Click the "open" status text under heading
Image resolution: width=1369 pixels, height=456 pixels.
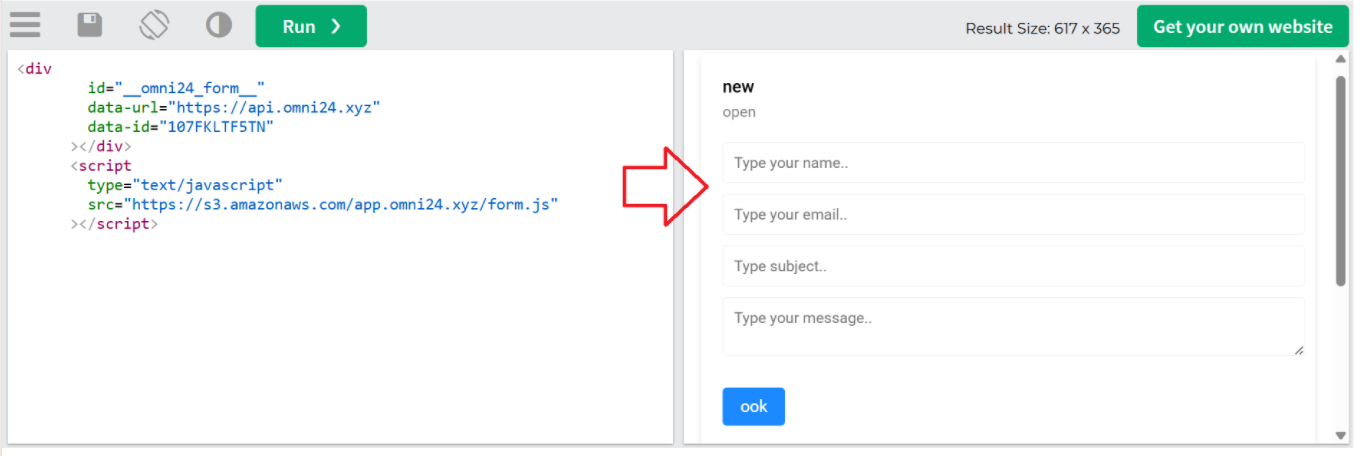point(739,112)
